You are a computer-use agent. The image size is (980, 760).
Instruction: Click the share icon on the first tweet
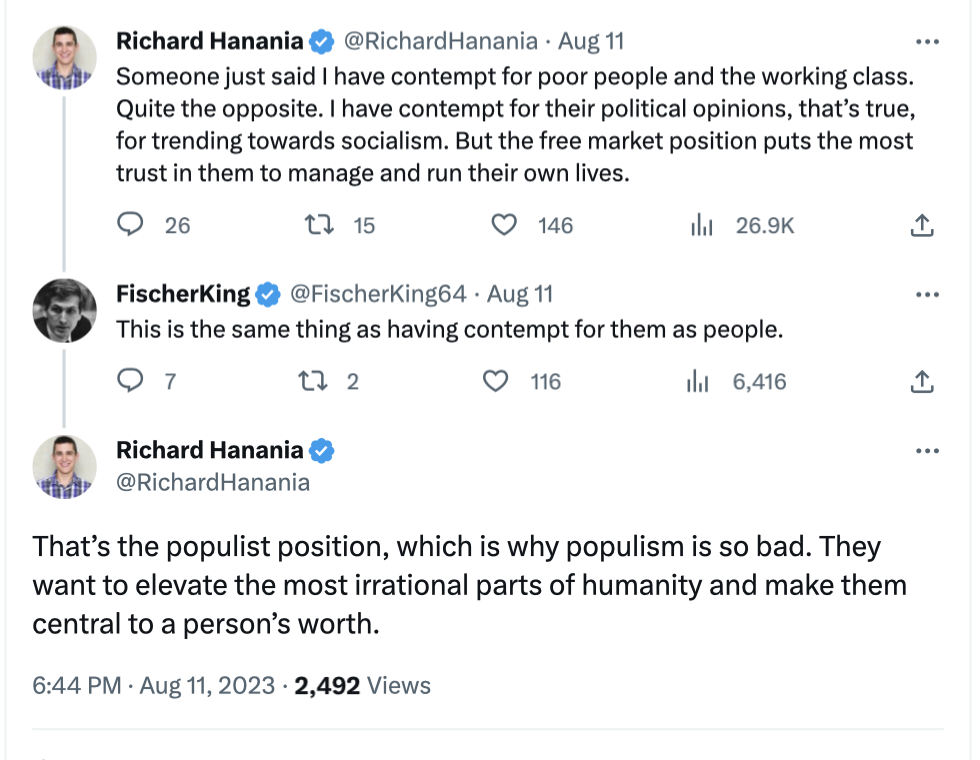[x=921, y=224]
